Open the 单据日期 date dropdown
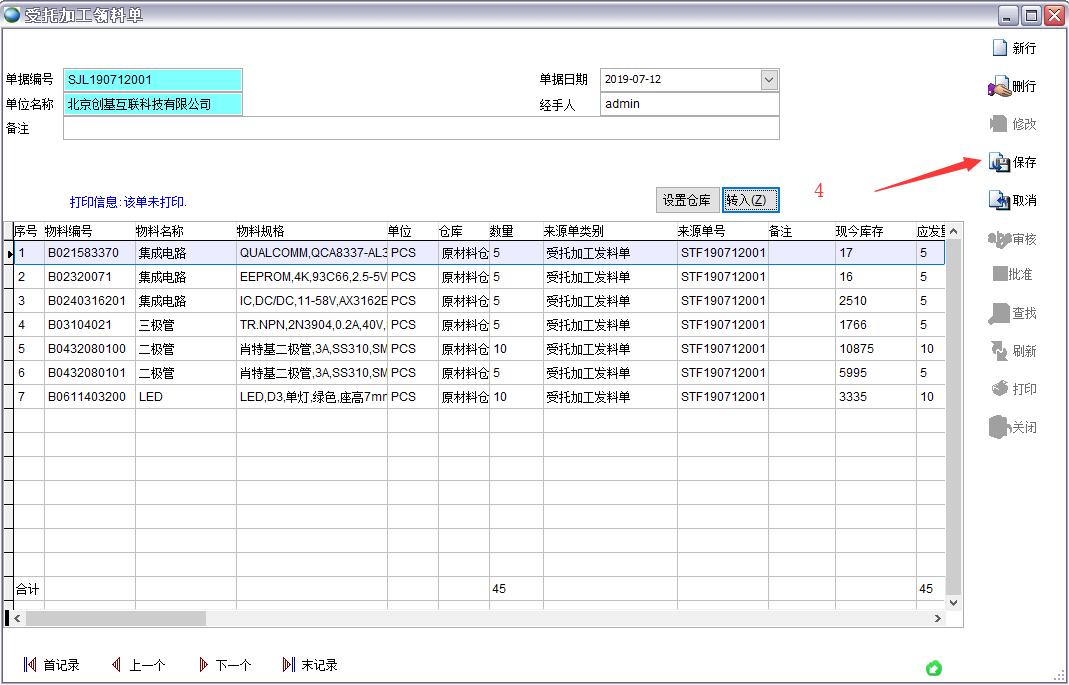Viewport: 1069px width, 685px height. pos(768,79)
